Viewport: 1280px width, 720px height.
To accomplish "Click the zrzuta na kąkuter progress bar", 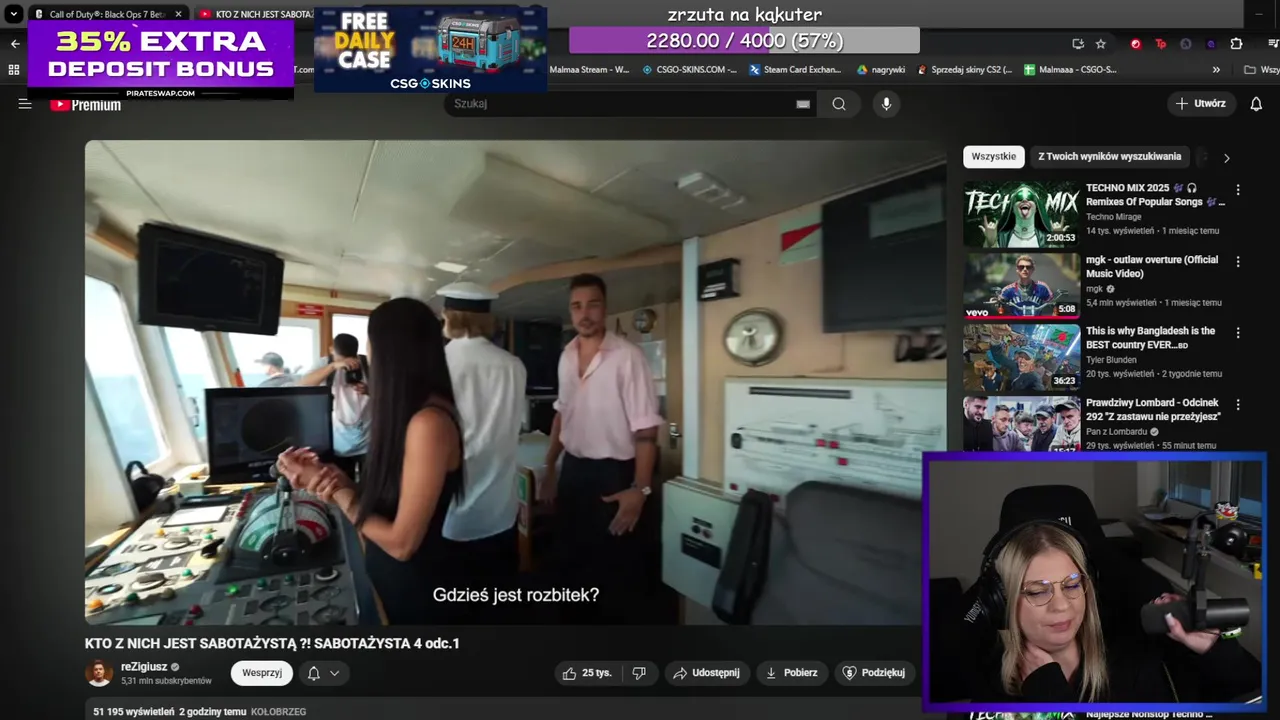I will pyautogui.click(x=744, y=41).
